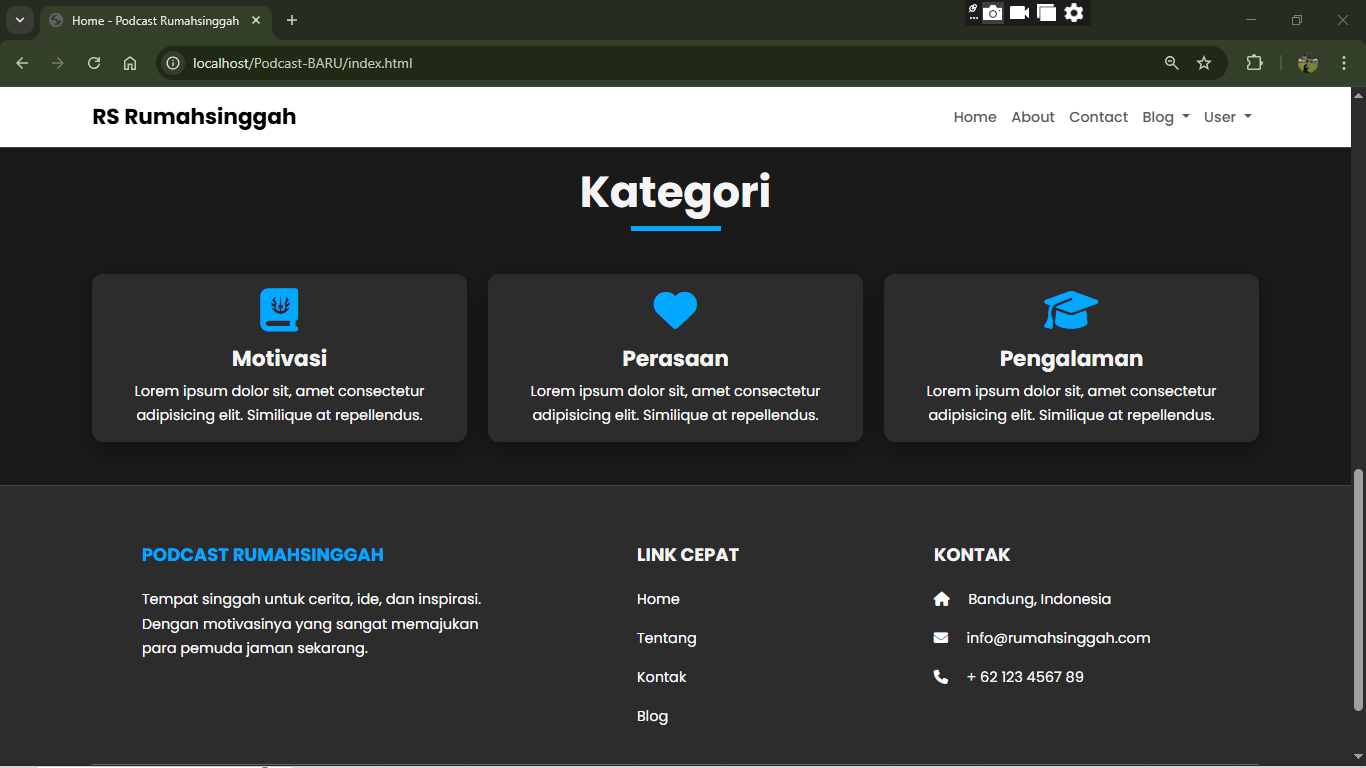Select Contact in the navigation bar
This screenshot has width=1366, height=768.
tap(1098, 117)
